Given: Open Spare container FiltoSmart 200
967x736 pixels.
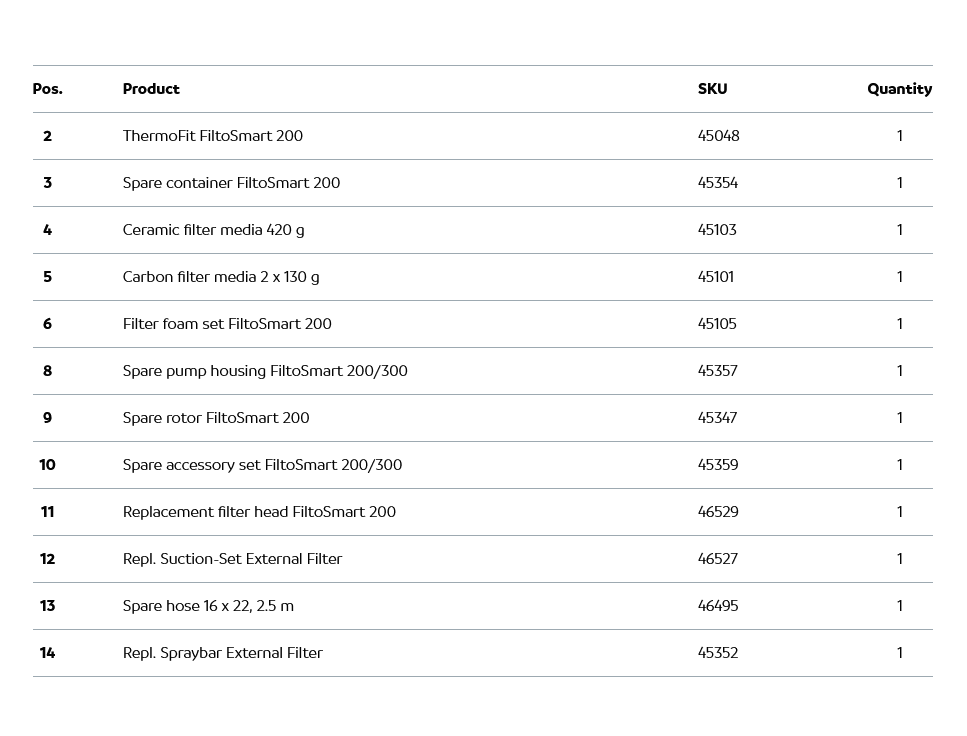Looking at the screenshot, I should pyautogui.click(x=231, y=183).
